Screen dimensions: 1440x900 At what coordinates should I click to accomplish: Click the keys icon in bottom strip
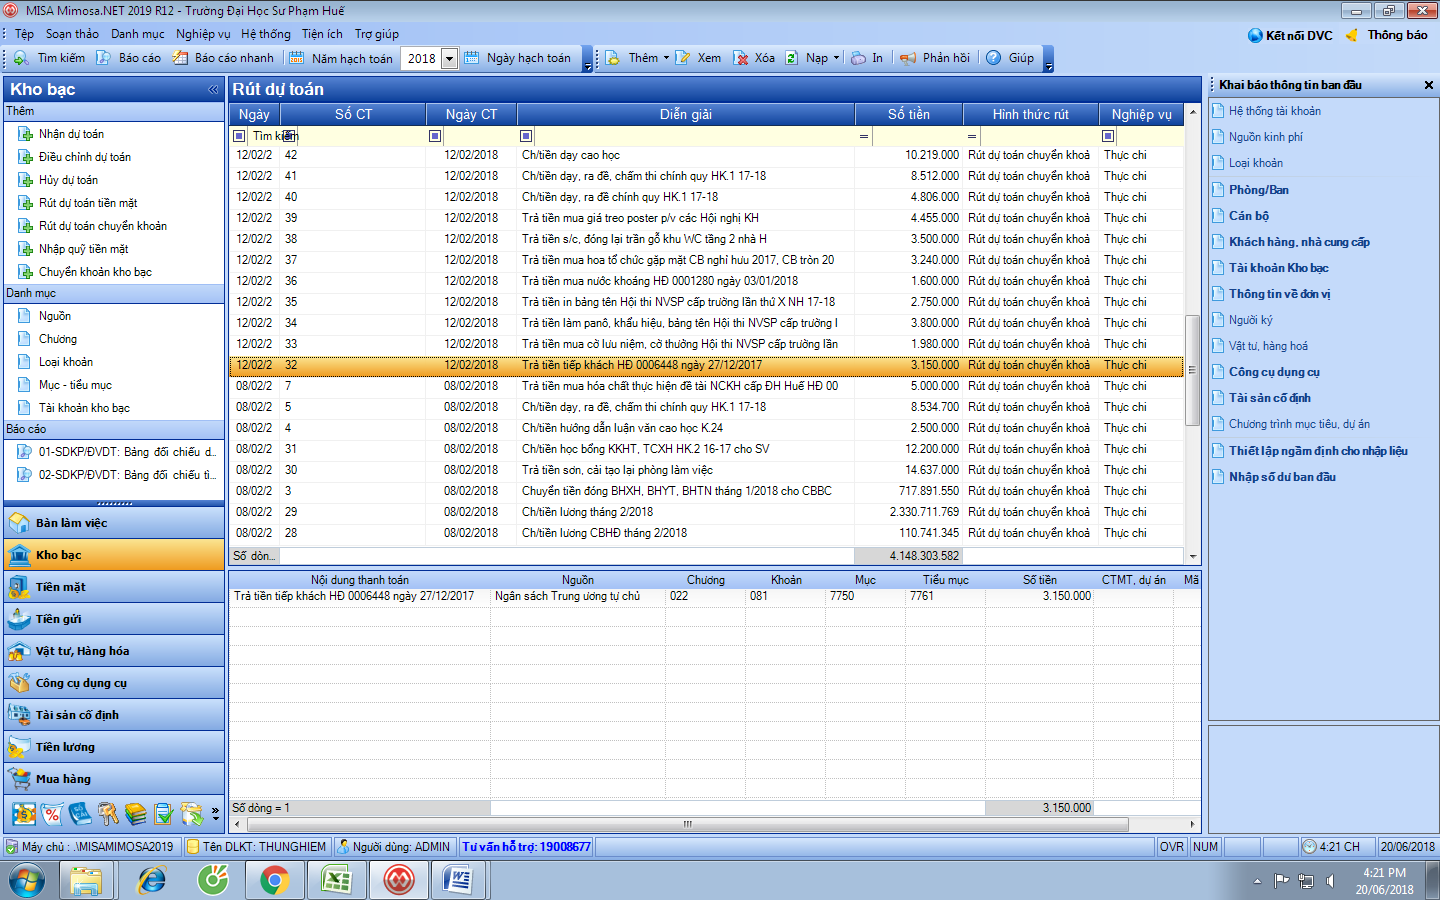[x=108, y=814]
